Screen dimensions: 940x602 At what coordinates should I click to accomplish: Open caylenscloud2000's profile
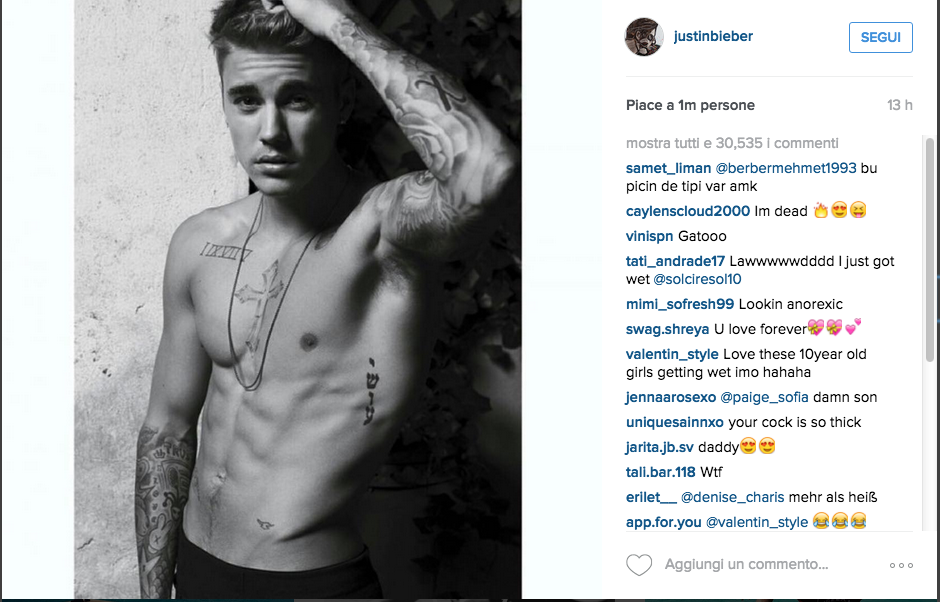[688, 211]
